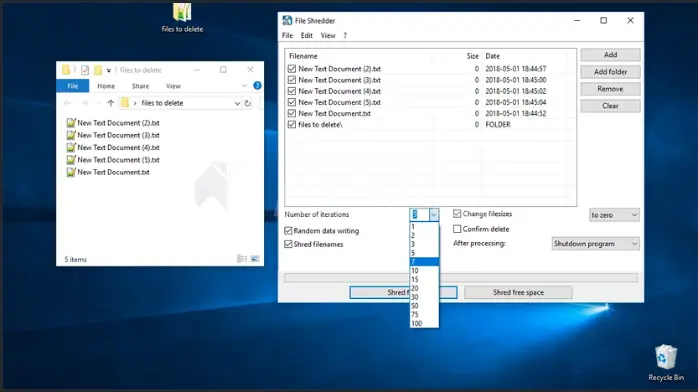This screenshot has height=392, width=698.
Task: Click the new folder icon in Explorer quick access toolbar
Action: [97, 70]
